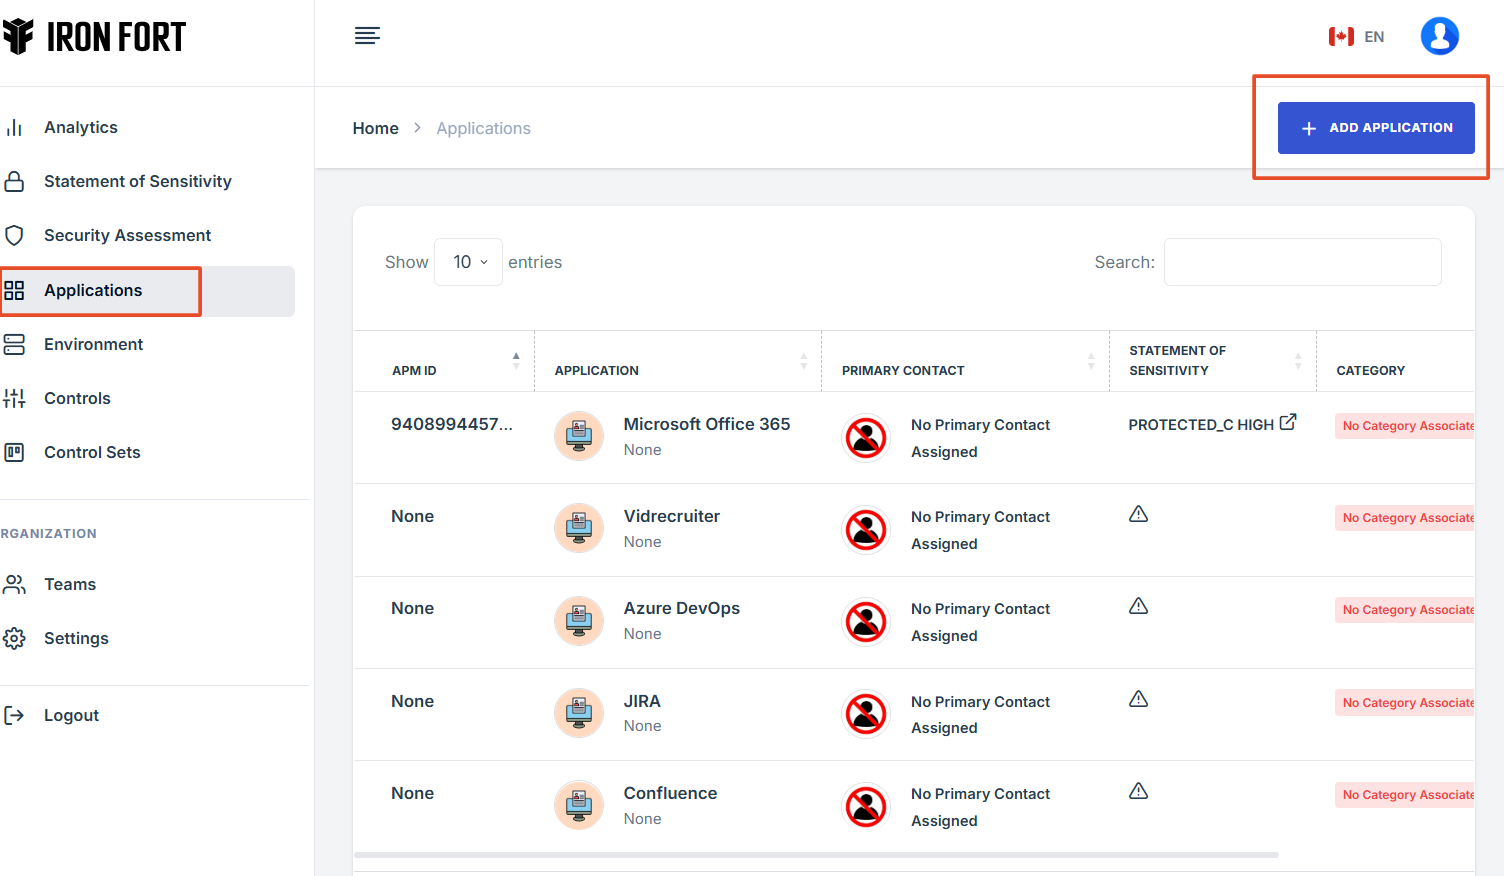Click the no-contact icon in JIRA row
This screenshot has width=1504, height=876.
click(x=866, y=714)
